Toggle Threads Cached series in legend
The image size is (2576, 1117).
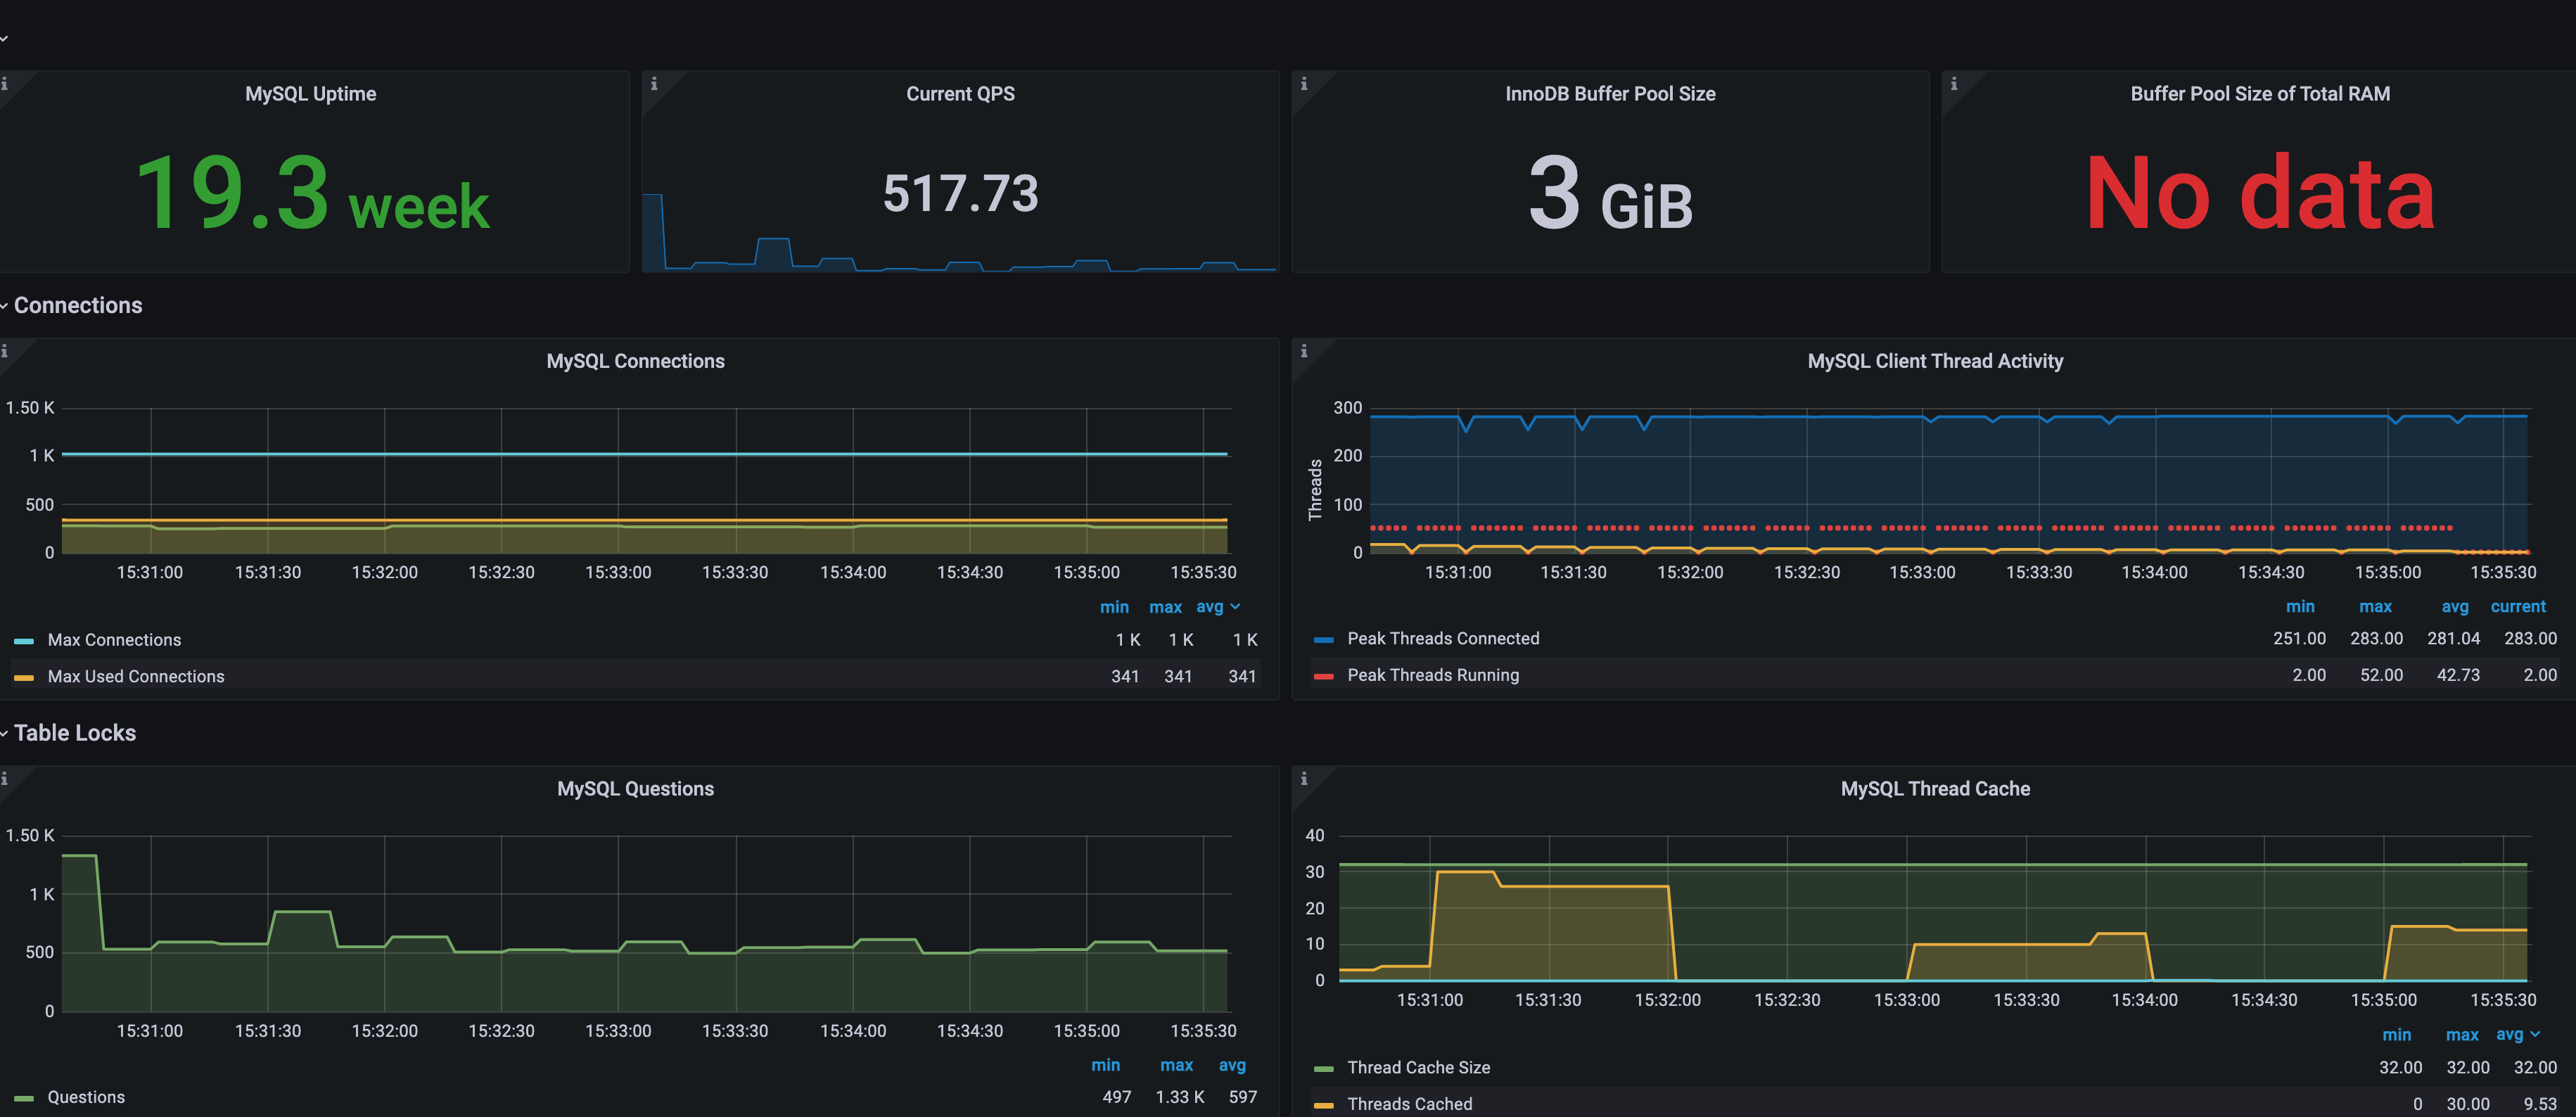click(x=1409, y=1104)
